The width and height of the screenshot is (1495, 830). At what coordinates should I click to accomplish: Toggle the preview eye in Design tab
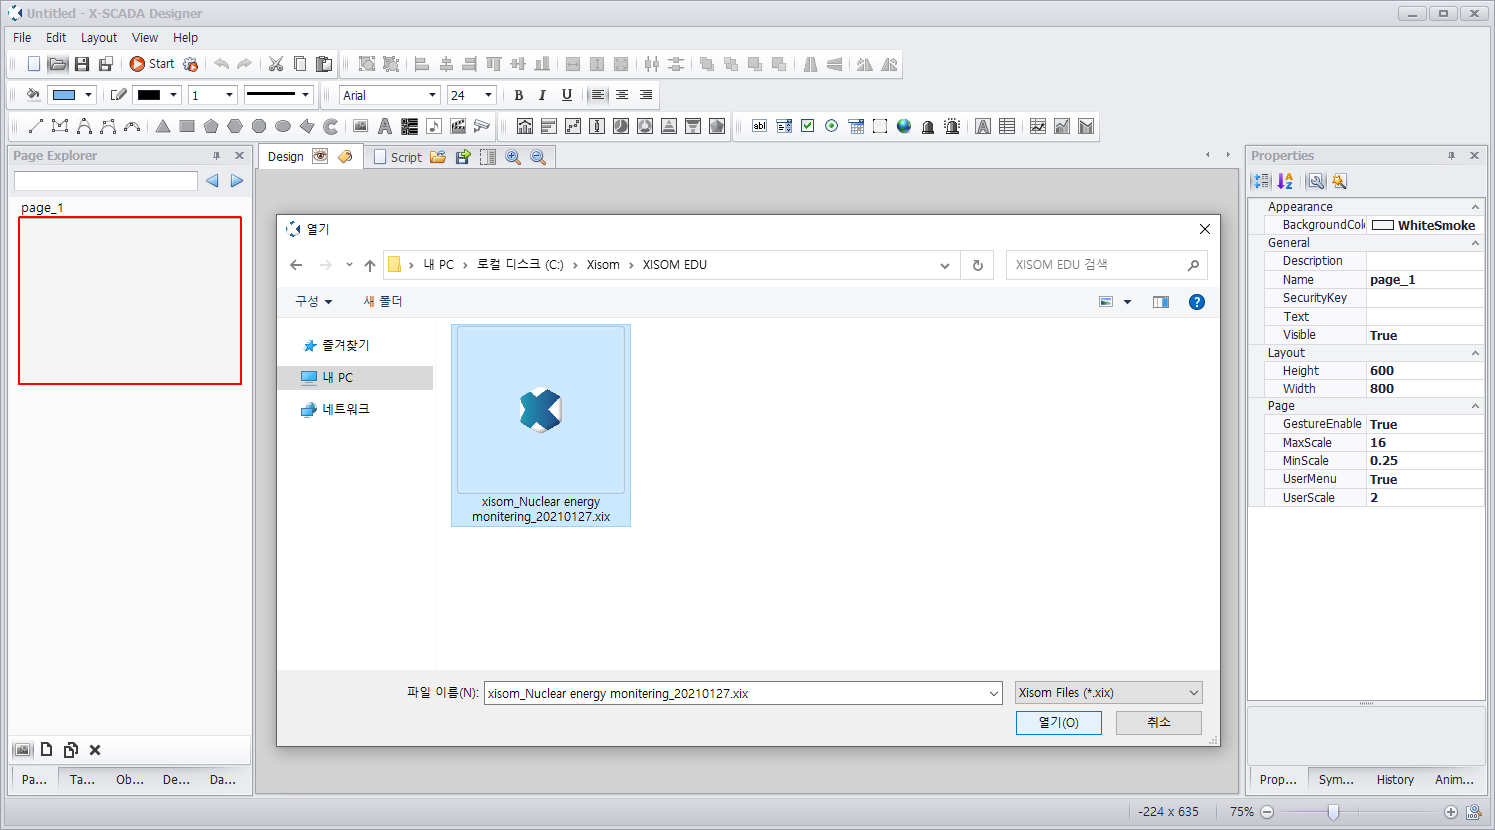(320, 156)
